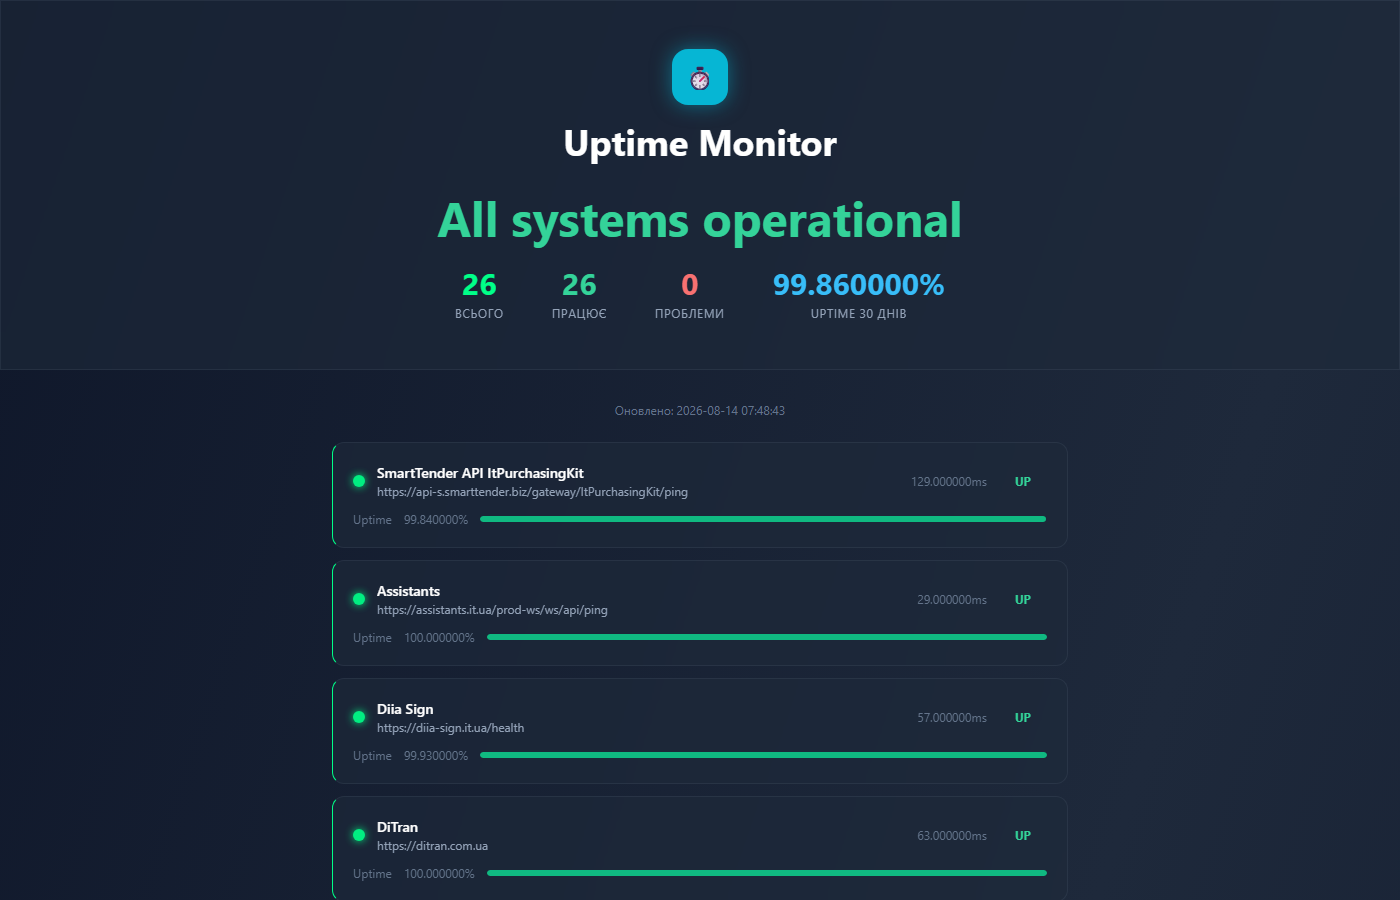Click the Uptime Monitor title
The height and width of the screenshot is (900, 1400).
click(x=700, y=144)
